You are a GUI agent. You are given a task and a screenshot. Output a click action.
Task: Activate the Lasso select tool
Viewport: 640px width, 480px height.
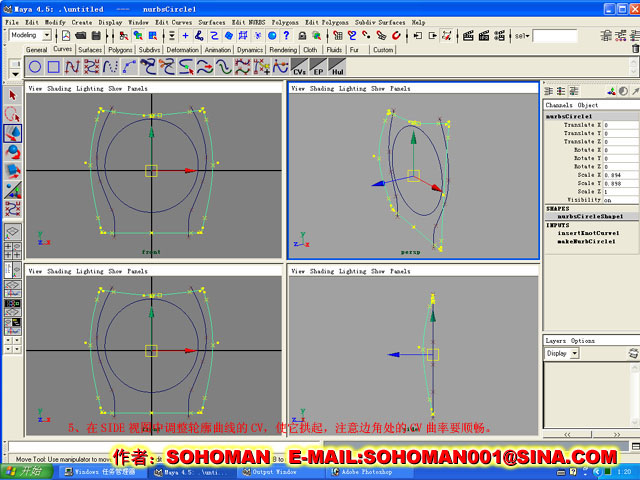click(x=12, y=114)
